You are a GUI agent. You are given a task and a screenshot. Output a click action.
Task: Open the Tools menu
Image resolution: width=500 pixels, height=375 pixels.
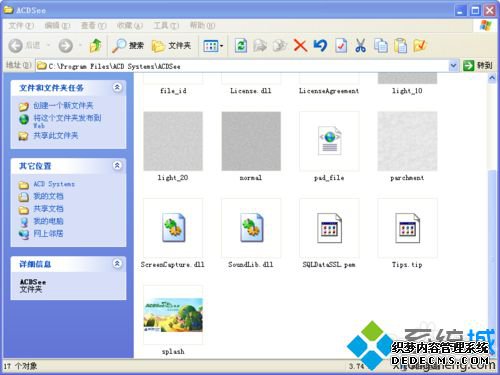(166, 25)
